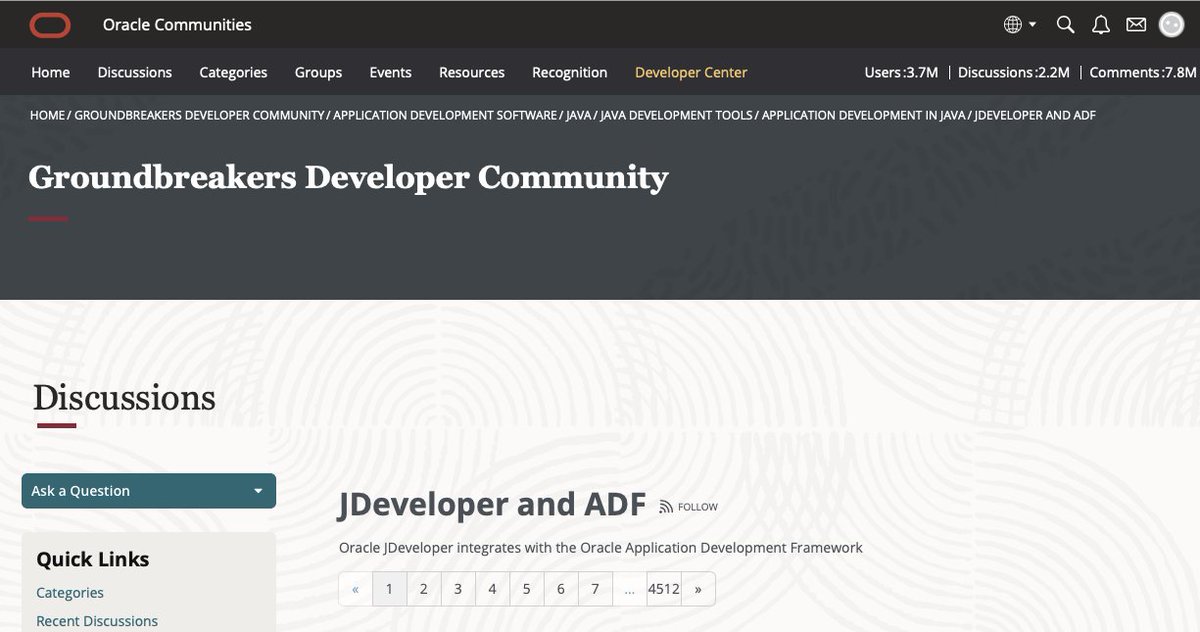Open the inbox envelope icon
Viewport: 1200px width, 632px height.
1135,24
